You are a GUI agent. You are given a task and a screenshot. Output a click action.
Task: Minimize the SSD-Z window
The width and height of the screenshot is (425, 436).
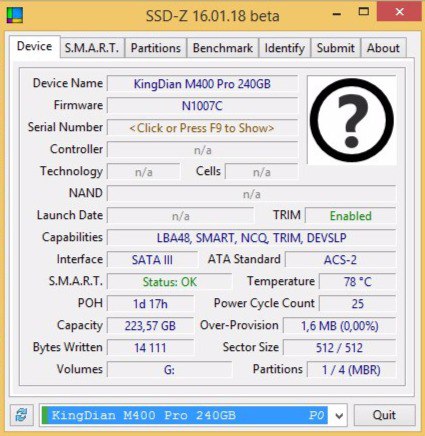pos(337,14)
